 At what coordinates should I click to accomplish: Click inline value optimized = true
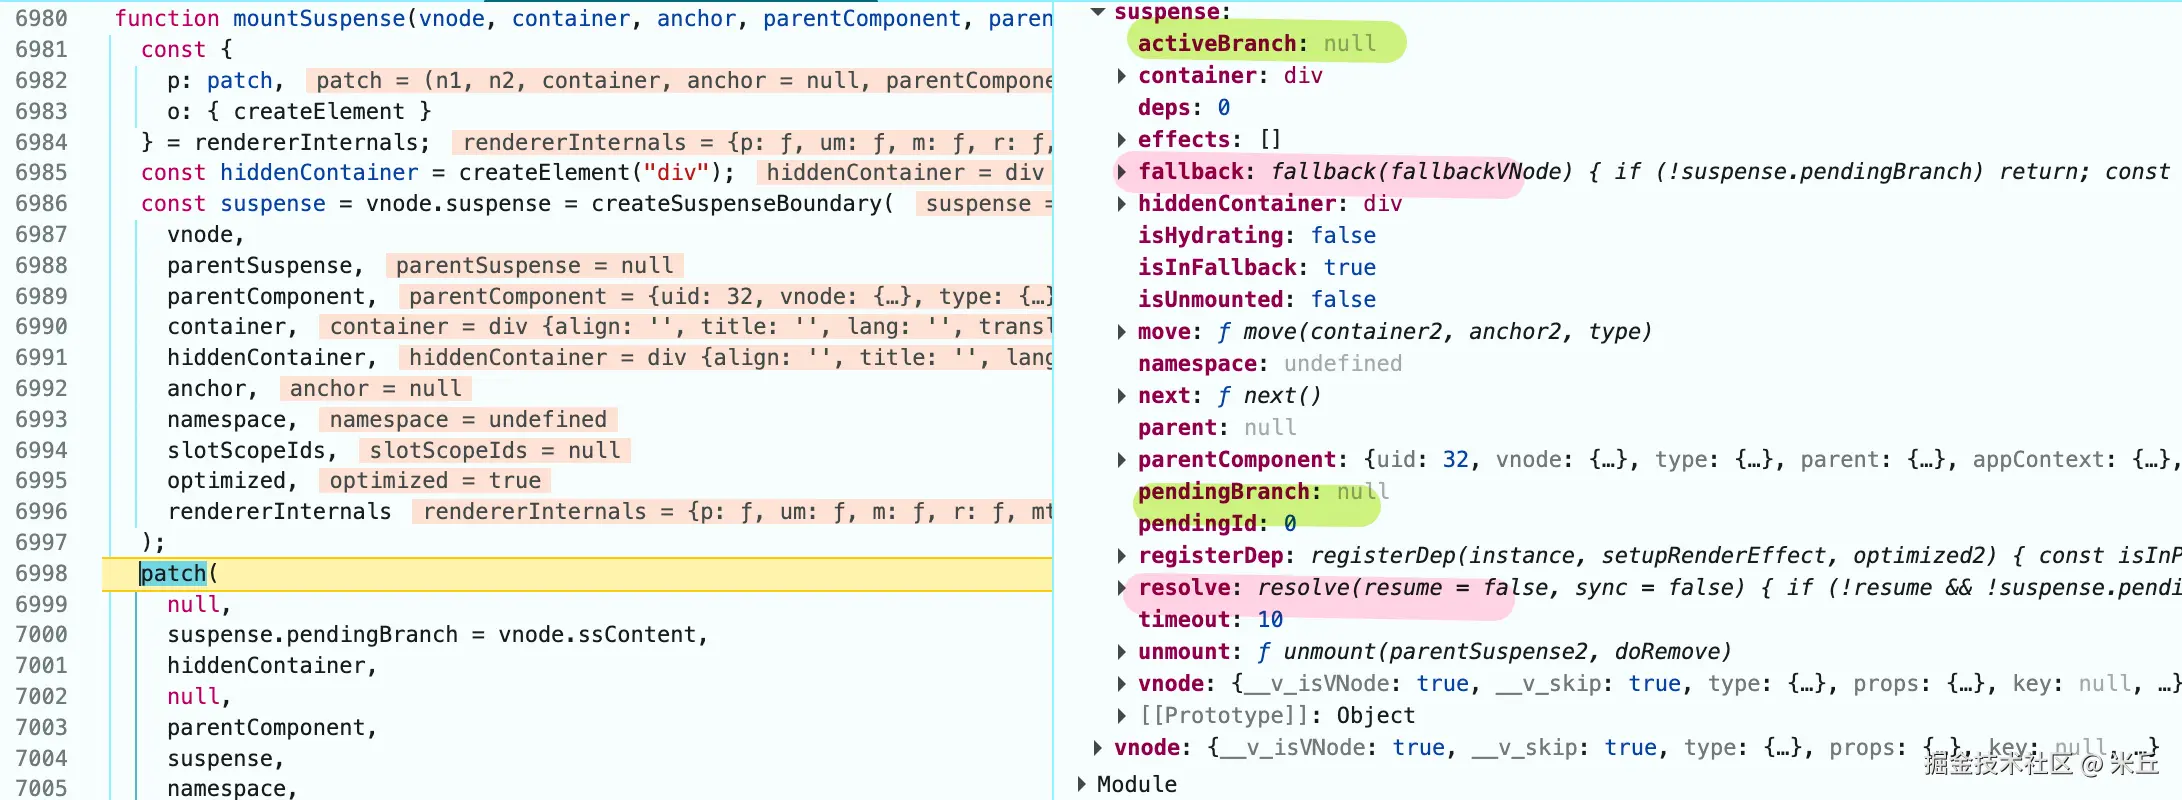coord(435,480)
